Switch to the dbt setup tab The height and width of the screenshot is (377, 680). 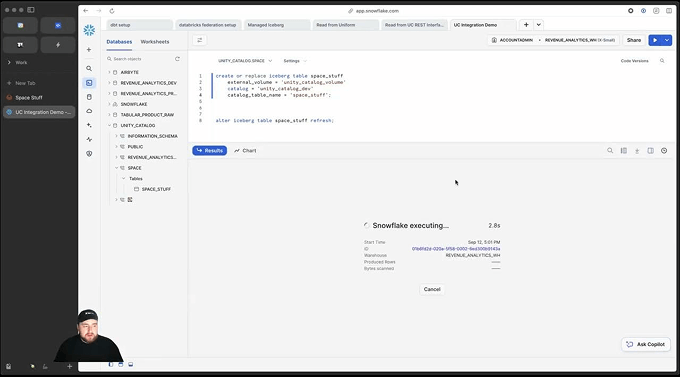pyautogui.click(x=139, y=25)
